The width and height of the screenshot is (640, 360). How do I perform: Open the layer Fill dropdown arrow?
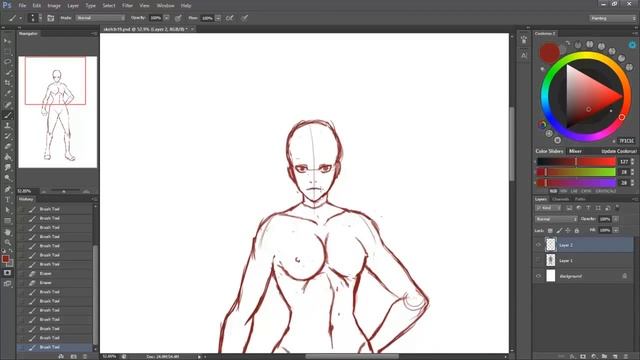tap(616, 230)
